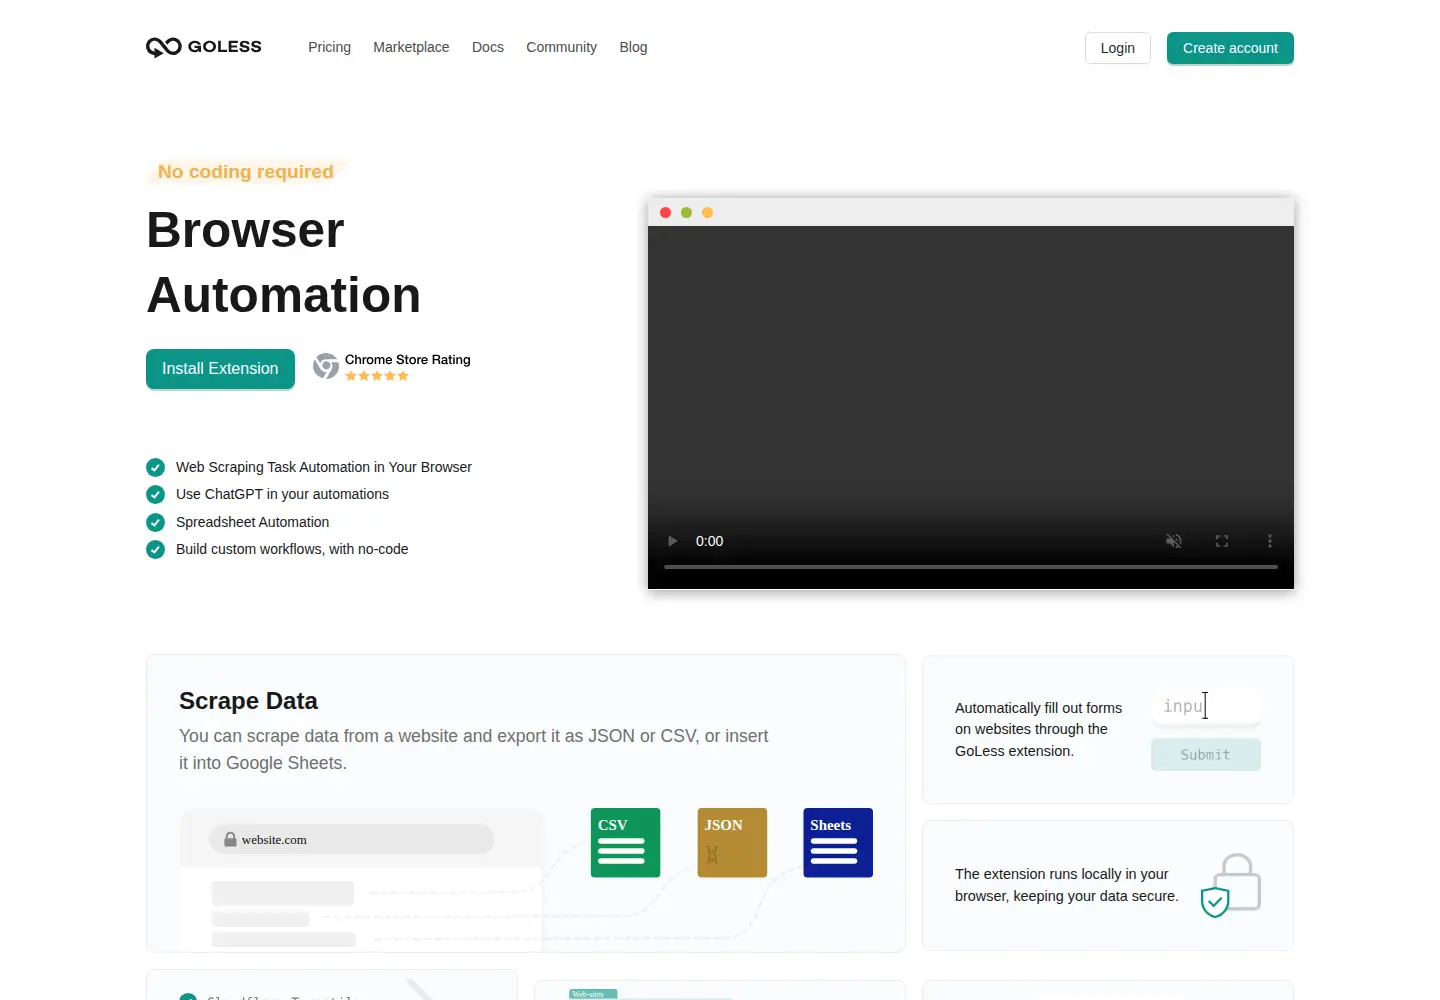This screenshot has width=1440, height=1000.
Task: Click the Sheets file icon
Action: click(838, 843)
